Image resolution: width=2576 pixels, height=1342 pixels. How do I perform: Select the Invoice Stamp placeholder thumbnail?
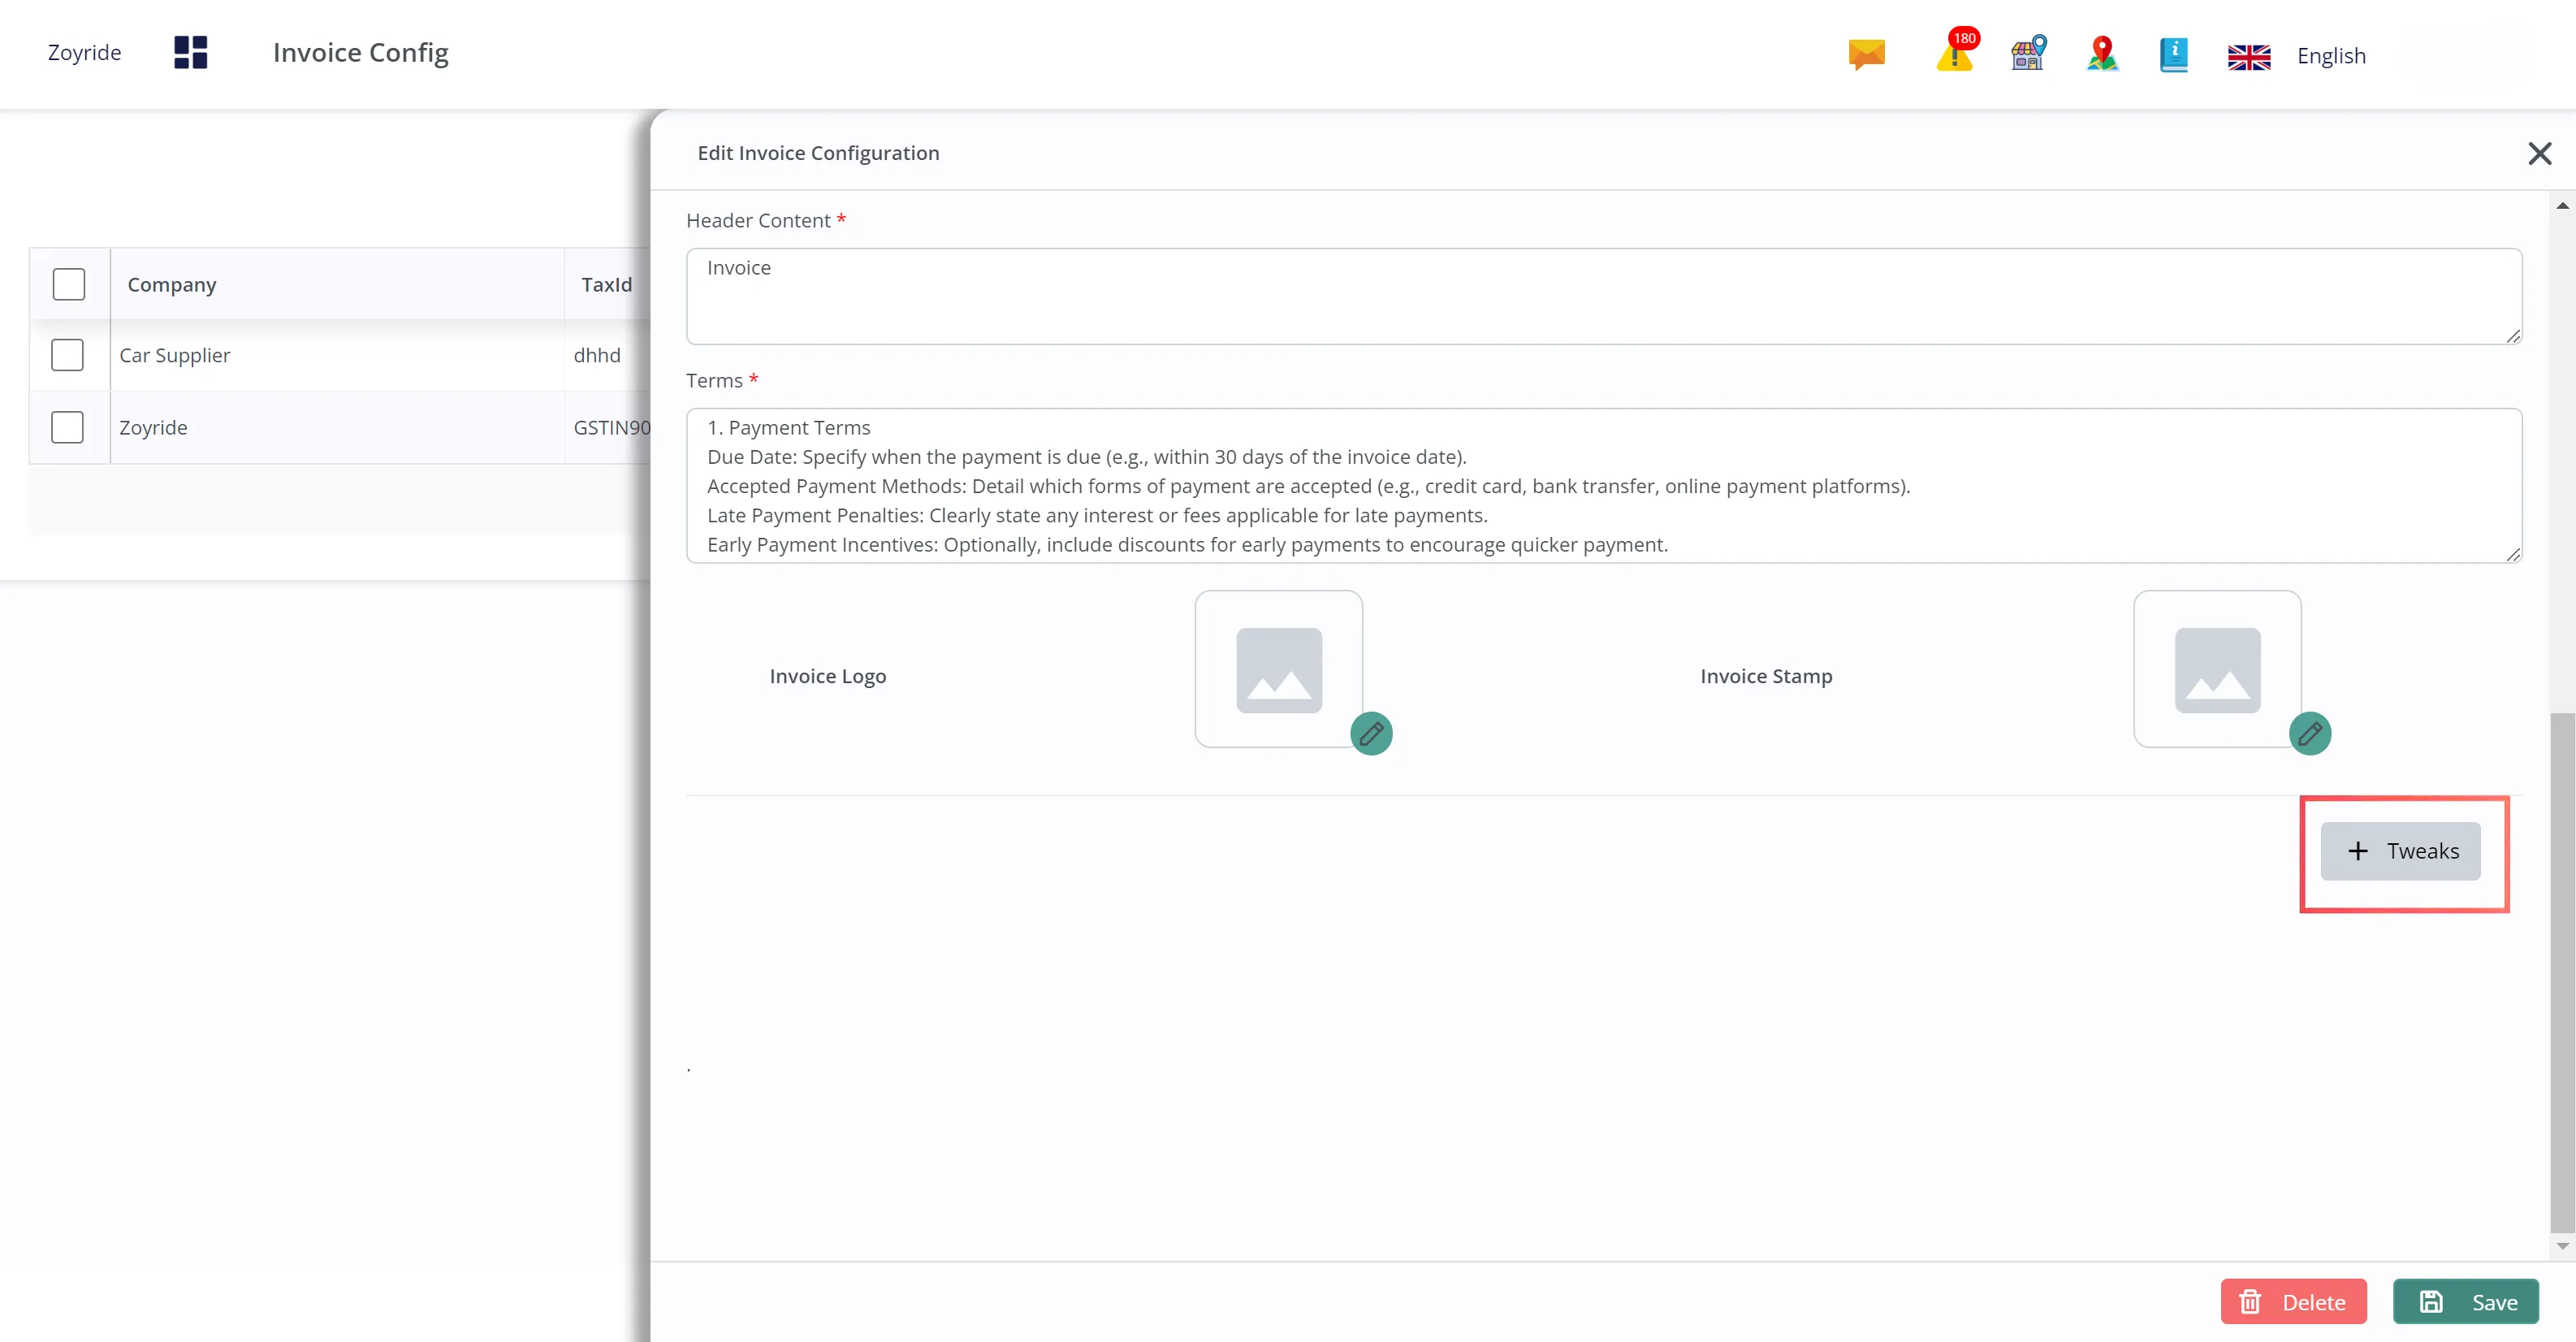click(2217, 669)
